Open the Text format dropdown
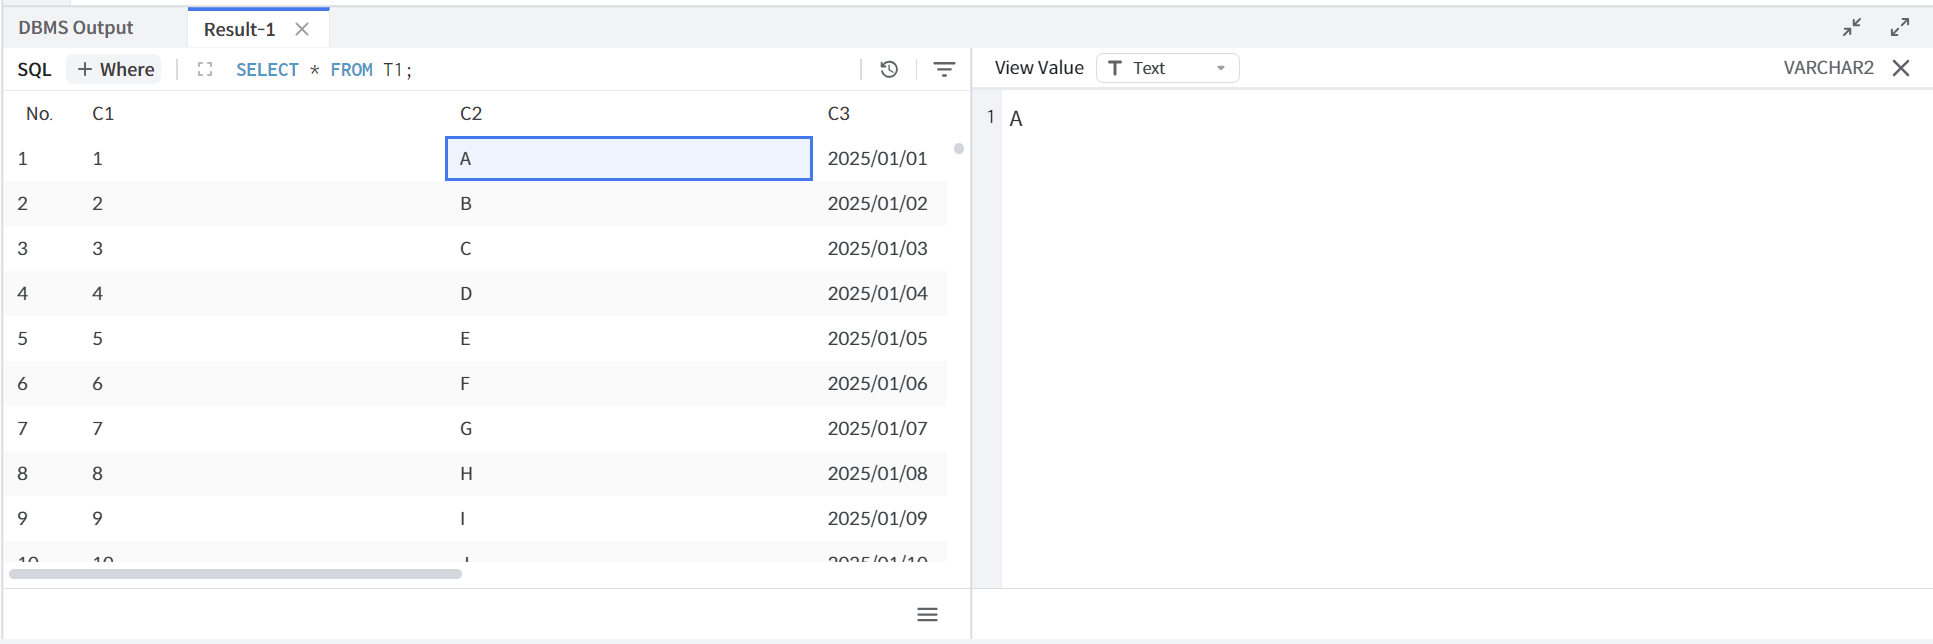 click(x=1167, y=68)
